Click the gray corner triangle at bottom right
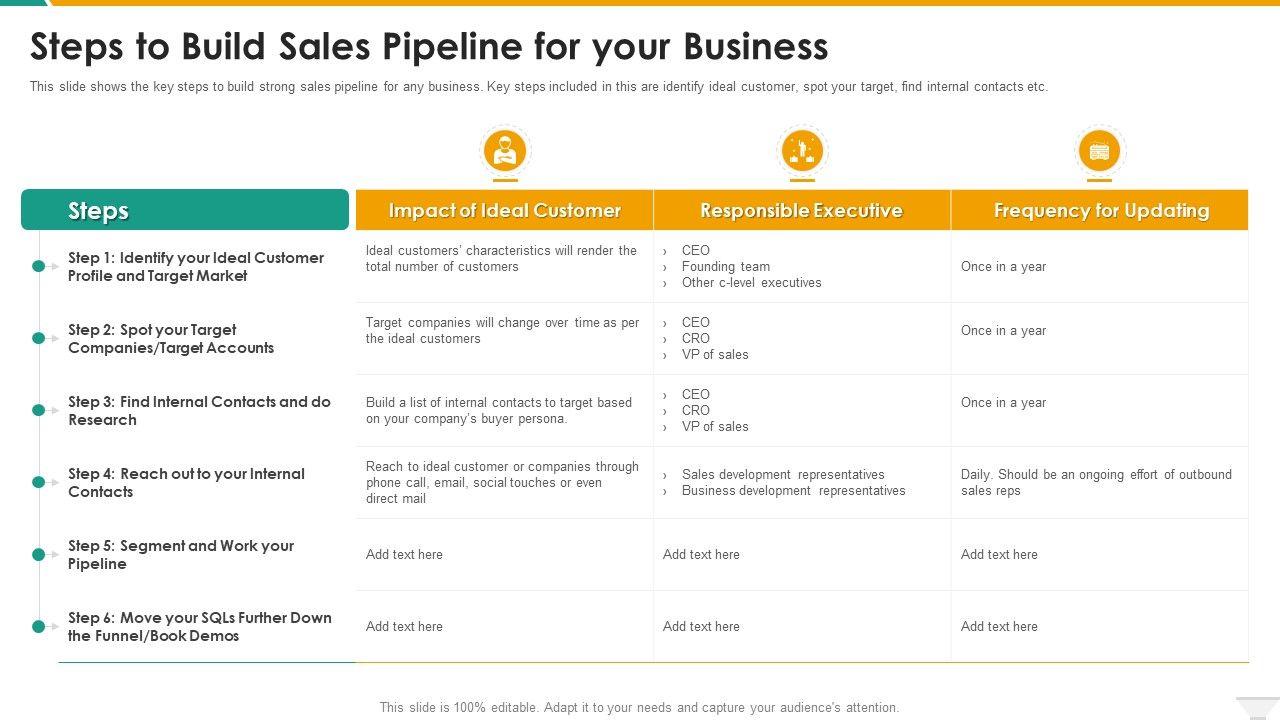 pyautogui.click(x=1257, y=707)
